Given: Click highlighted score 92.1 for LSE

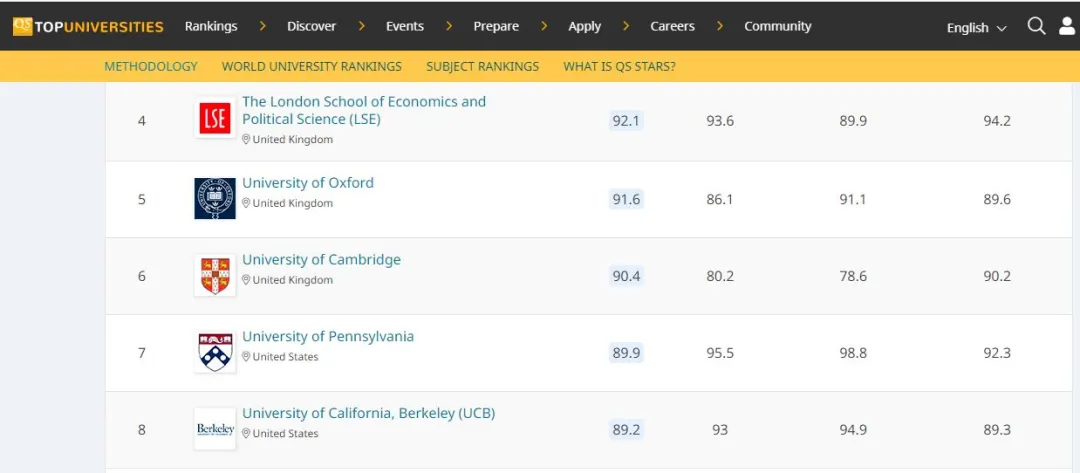Looking at the screenshot, I should point(626,121).
